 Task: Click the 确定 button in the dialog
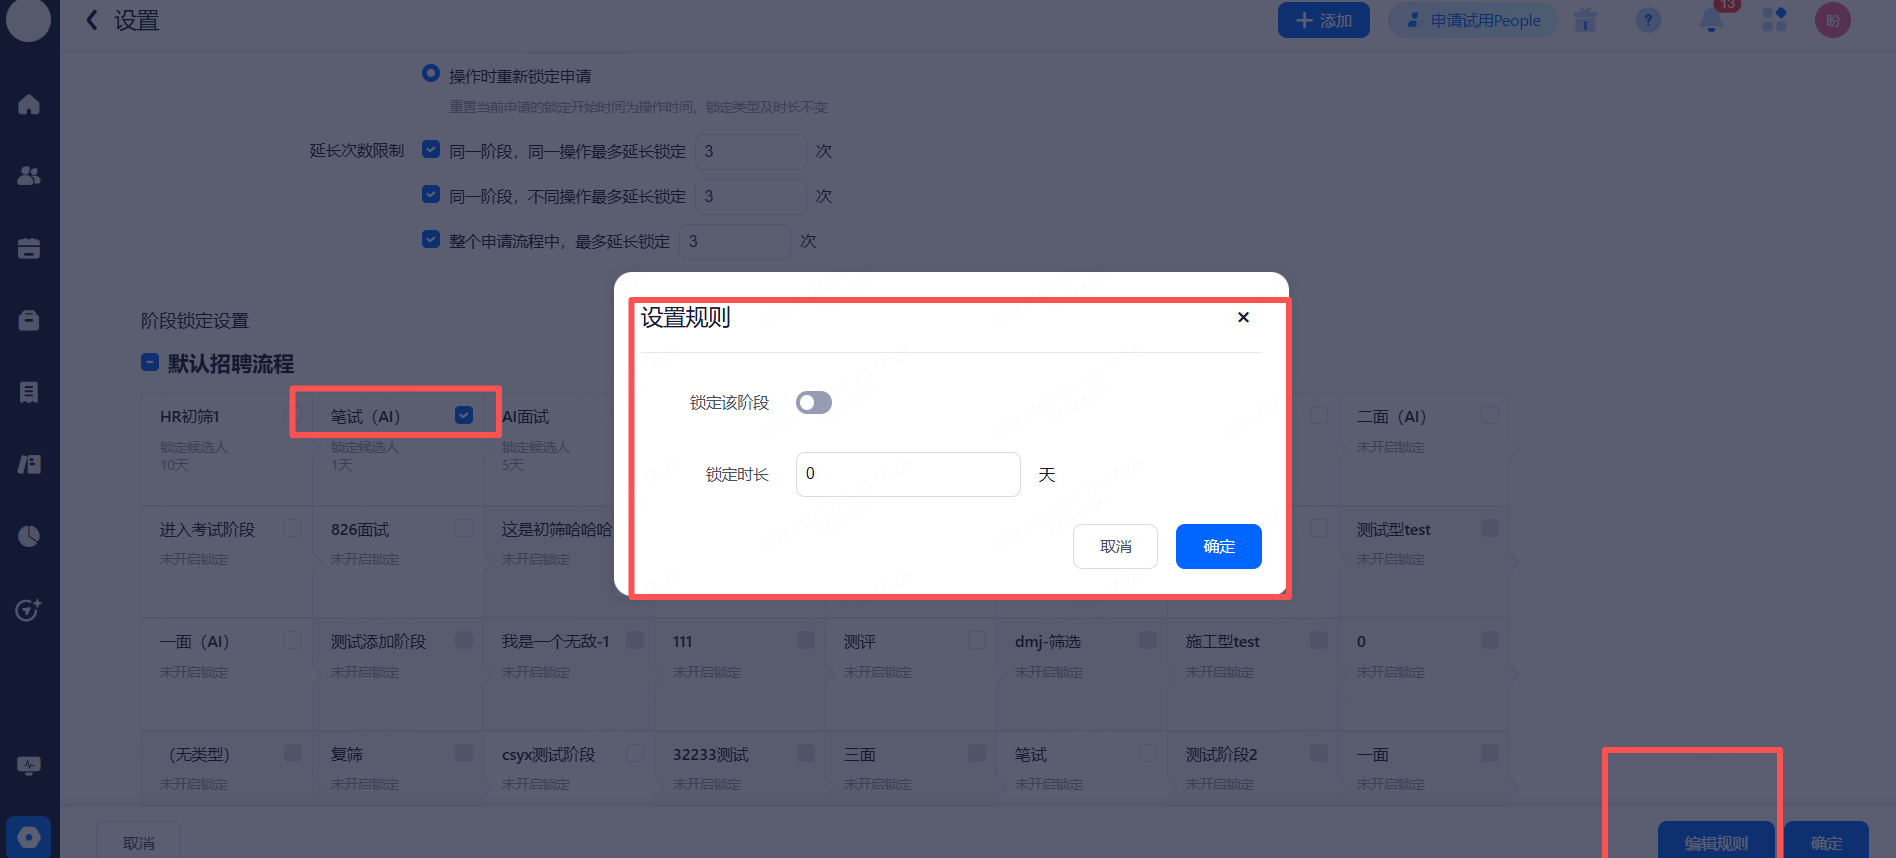click(1218, 546)
